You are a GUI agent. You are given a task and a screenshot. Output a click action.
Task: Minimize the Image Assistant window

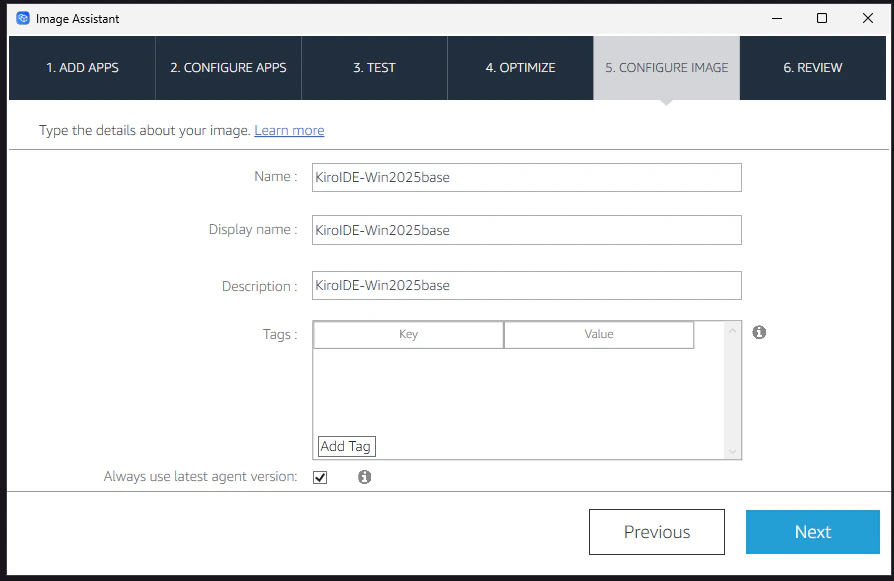click(x=777, y=18)
